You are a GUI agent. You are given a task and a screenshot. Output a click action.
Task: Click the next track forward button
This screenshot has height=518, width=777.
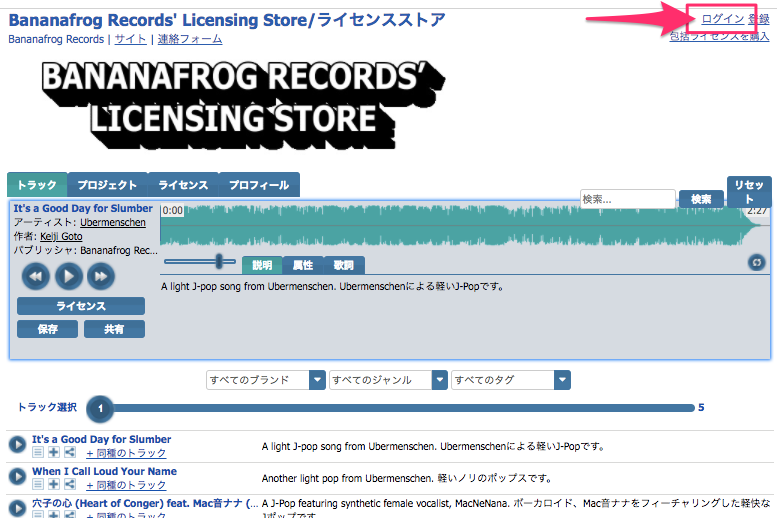tap(100, 276)
